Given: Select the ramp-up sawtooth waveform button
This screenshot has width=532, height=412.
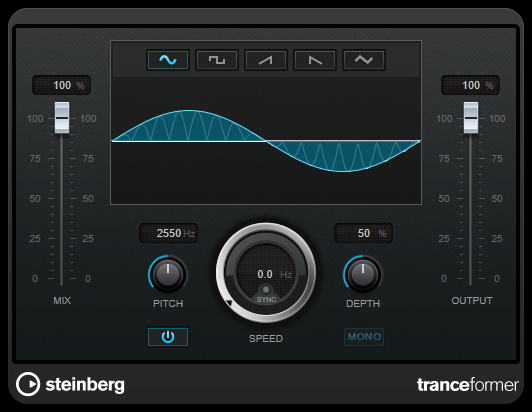Looking at the screenshot, I should coord(266,60).
